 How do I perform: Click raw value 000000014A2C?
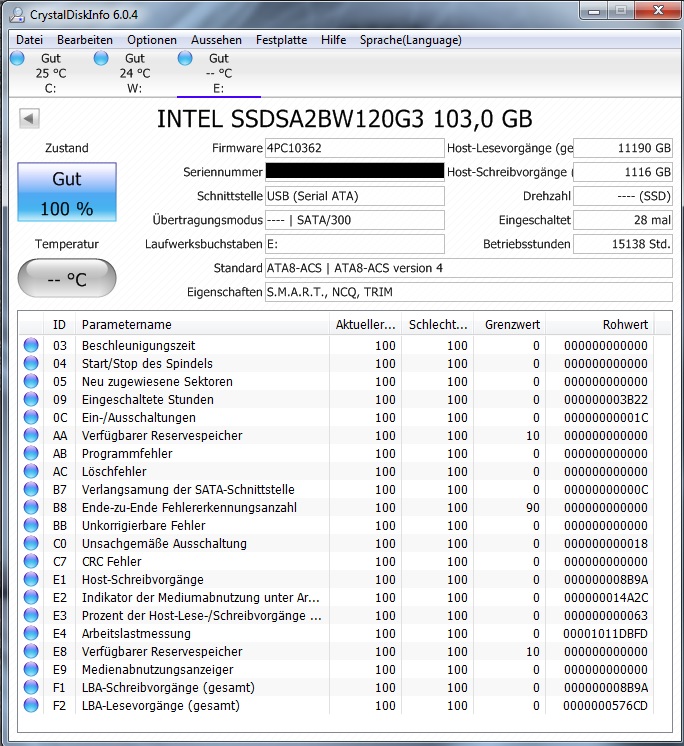606,598
